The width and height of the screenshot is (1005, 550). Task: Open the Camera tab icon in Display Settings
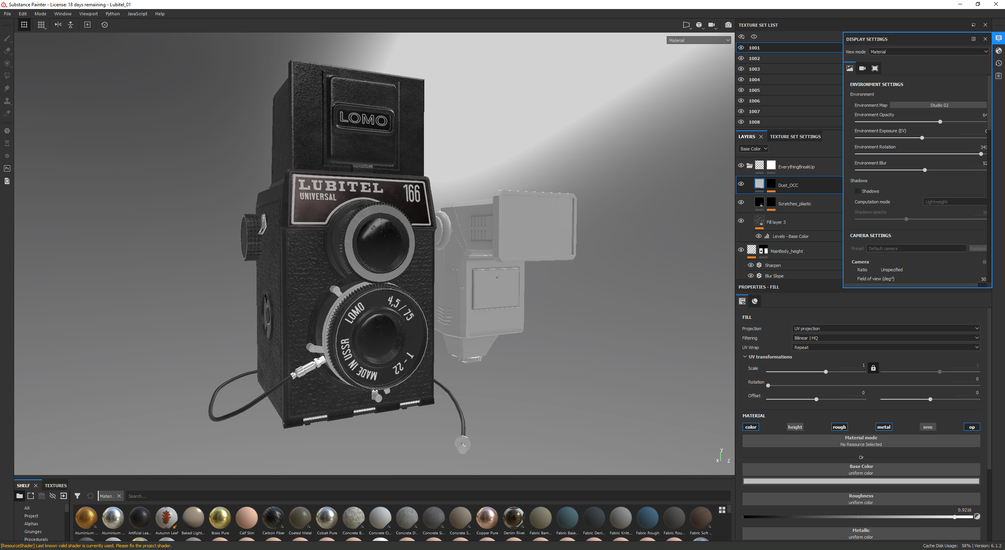pyautogui.click(x=862, y=68)
